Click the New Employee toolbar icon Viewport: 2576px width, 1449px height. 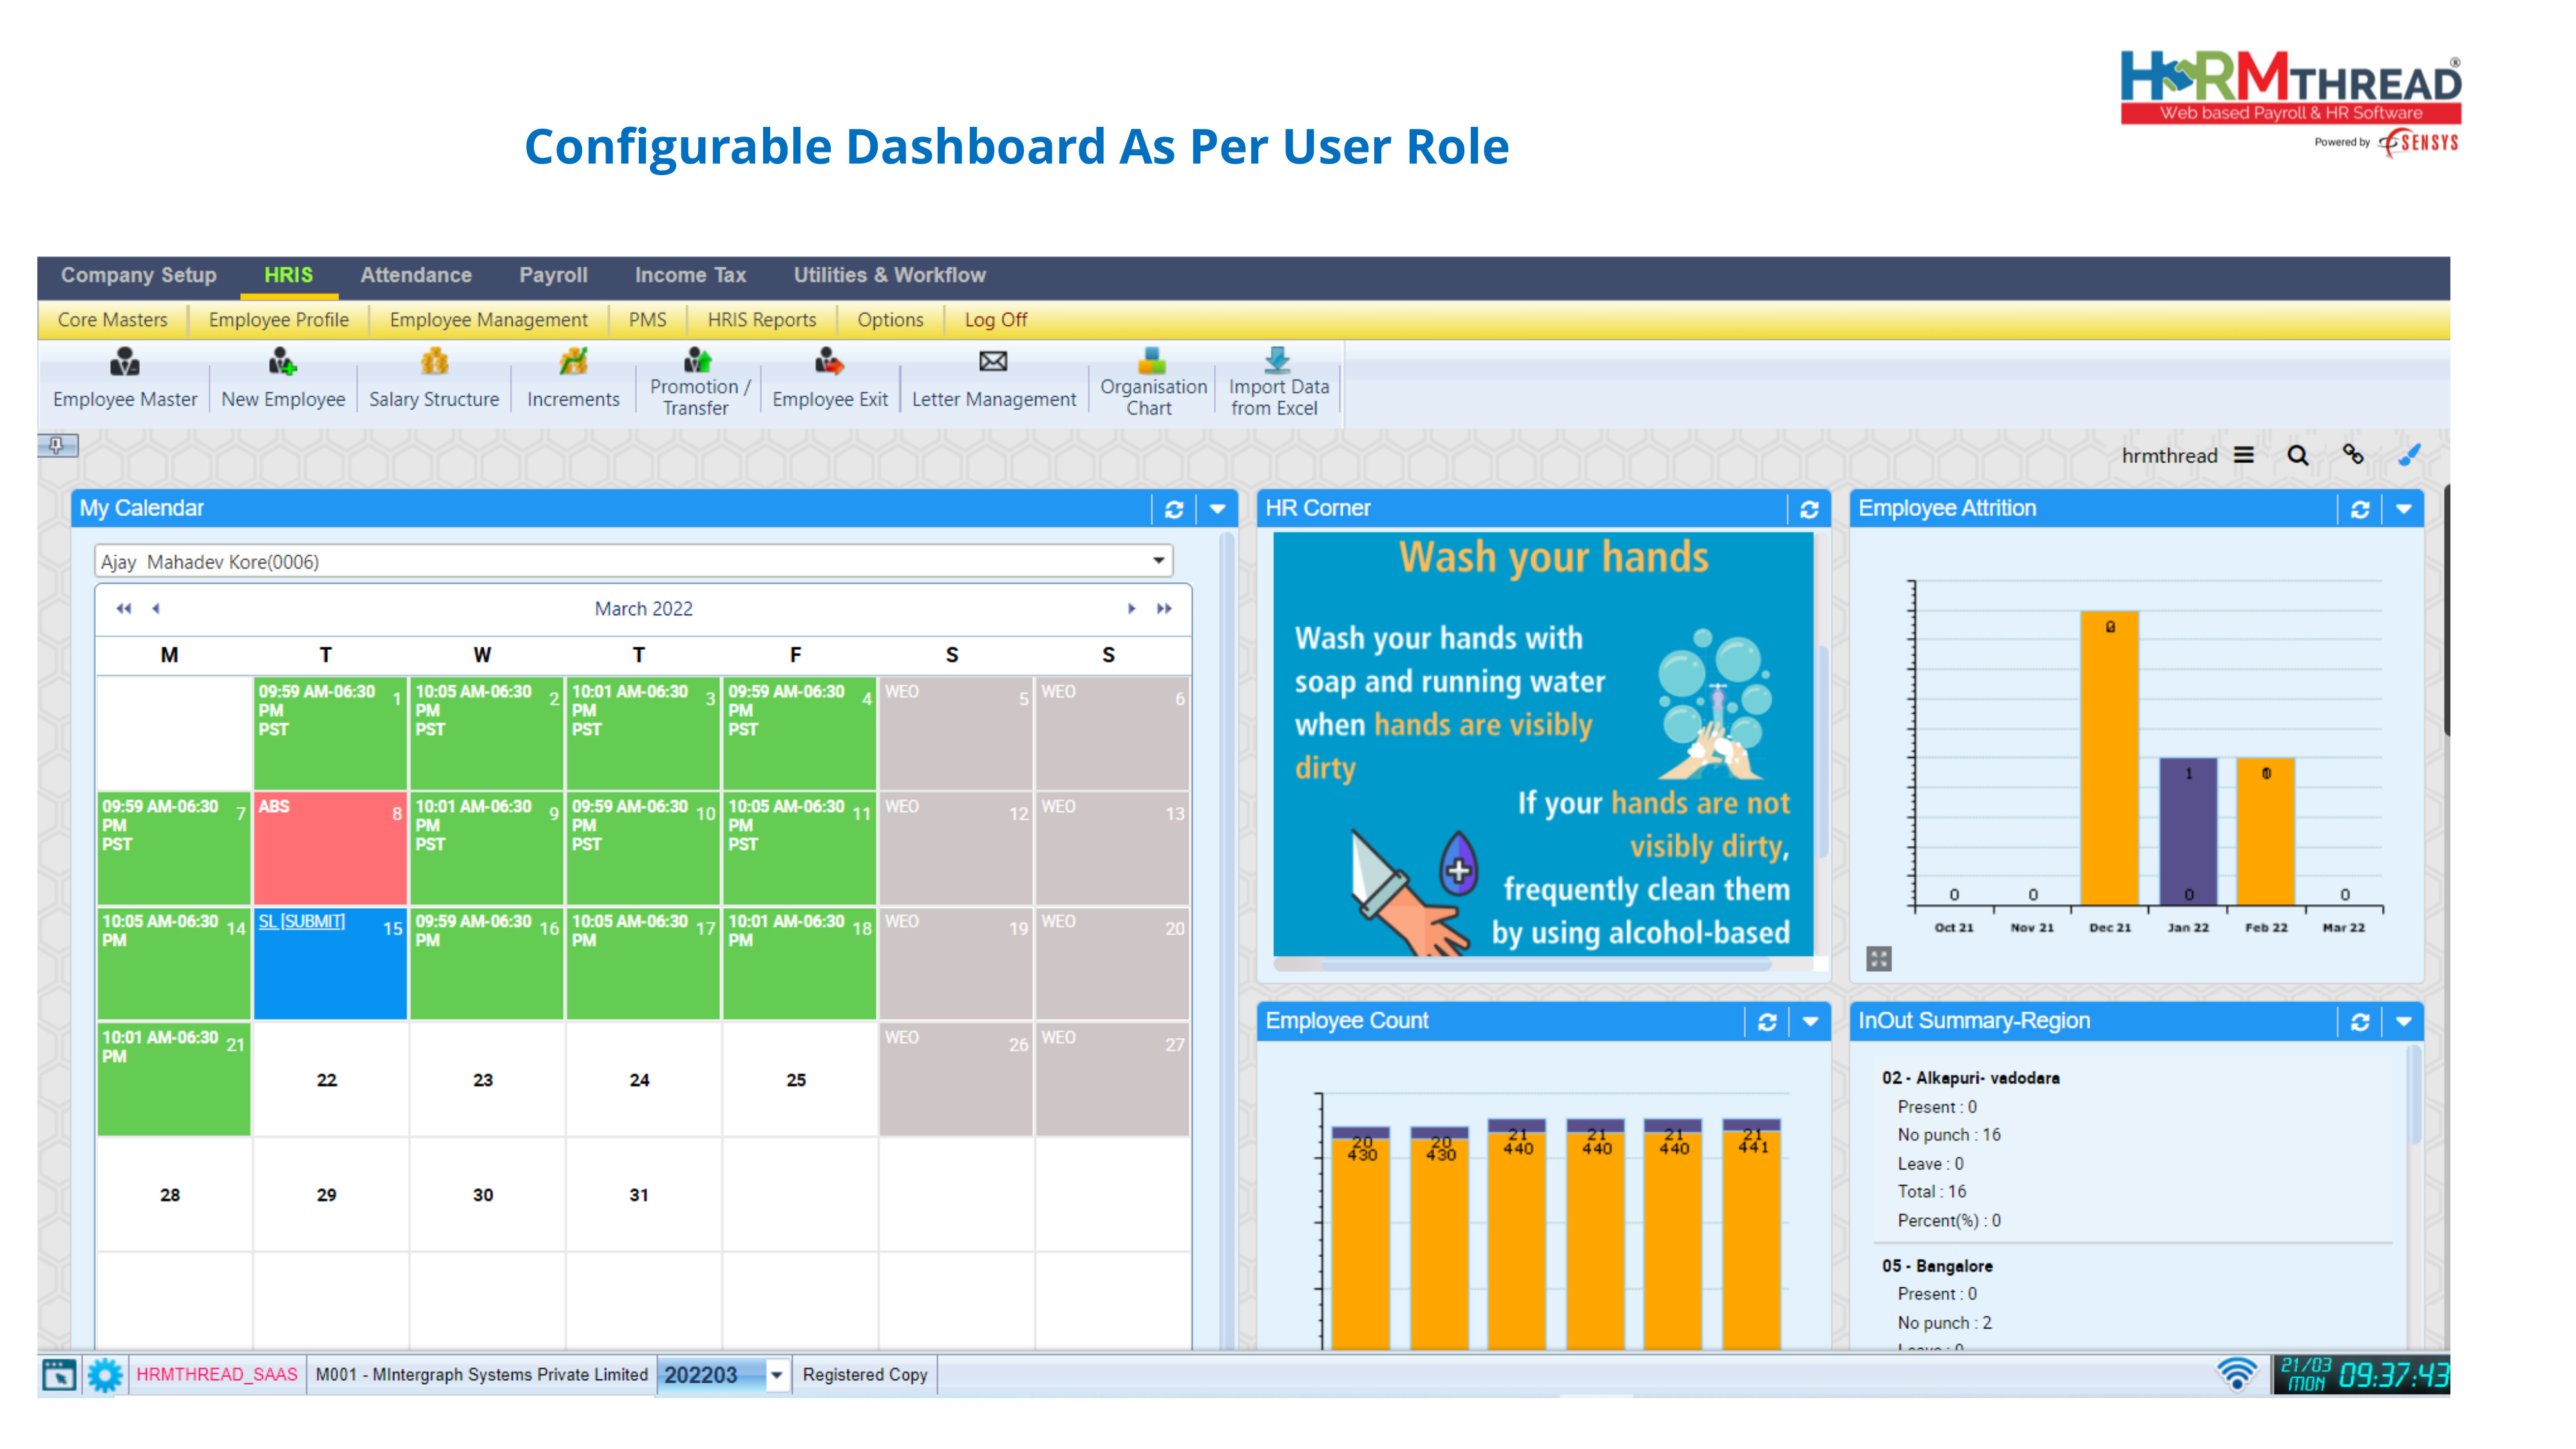pos(283,361)
